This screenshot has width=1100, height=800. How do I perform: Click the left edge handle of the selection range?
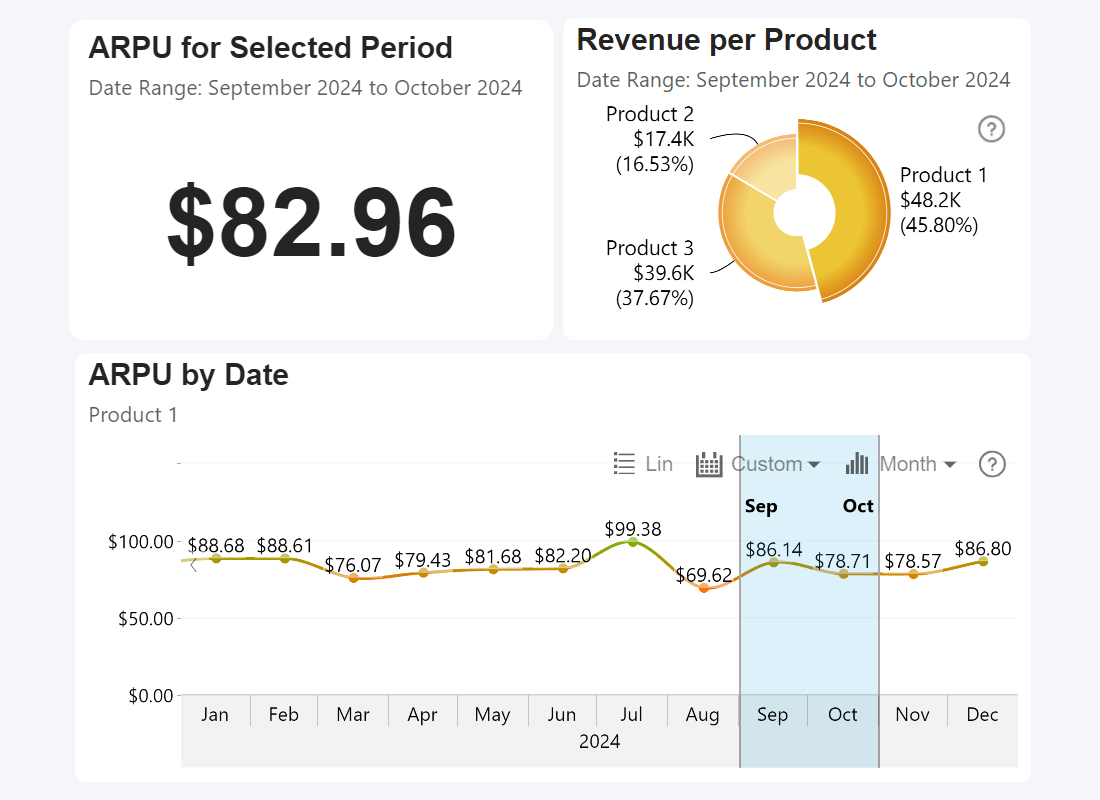pos(740,601)
